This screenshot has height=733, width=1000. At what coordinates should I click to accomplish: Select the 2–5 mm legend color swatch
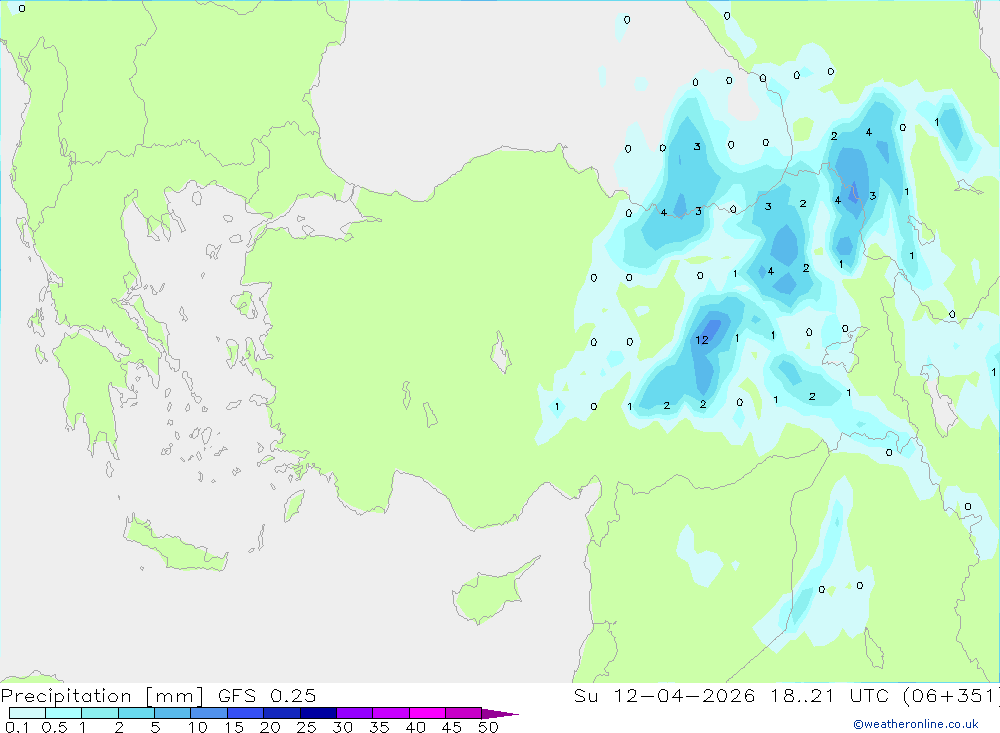pos(136,713)
